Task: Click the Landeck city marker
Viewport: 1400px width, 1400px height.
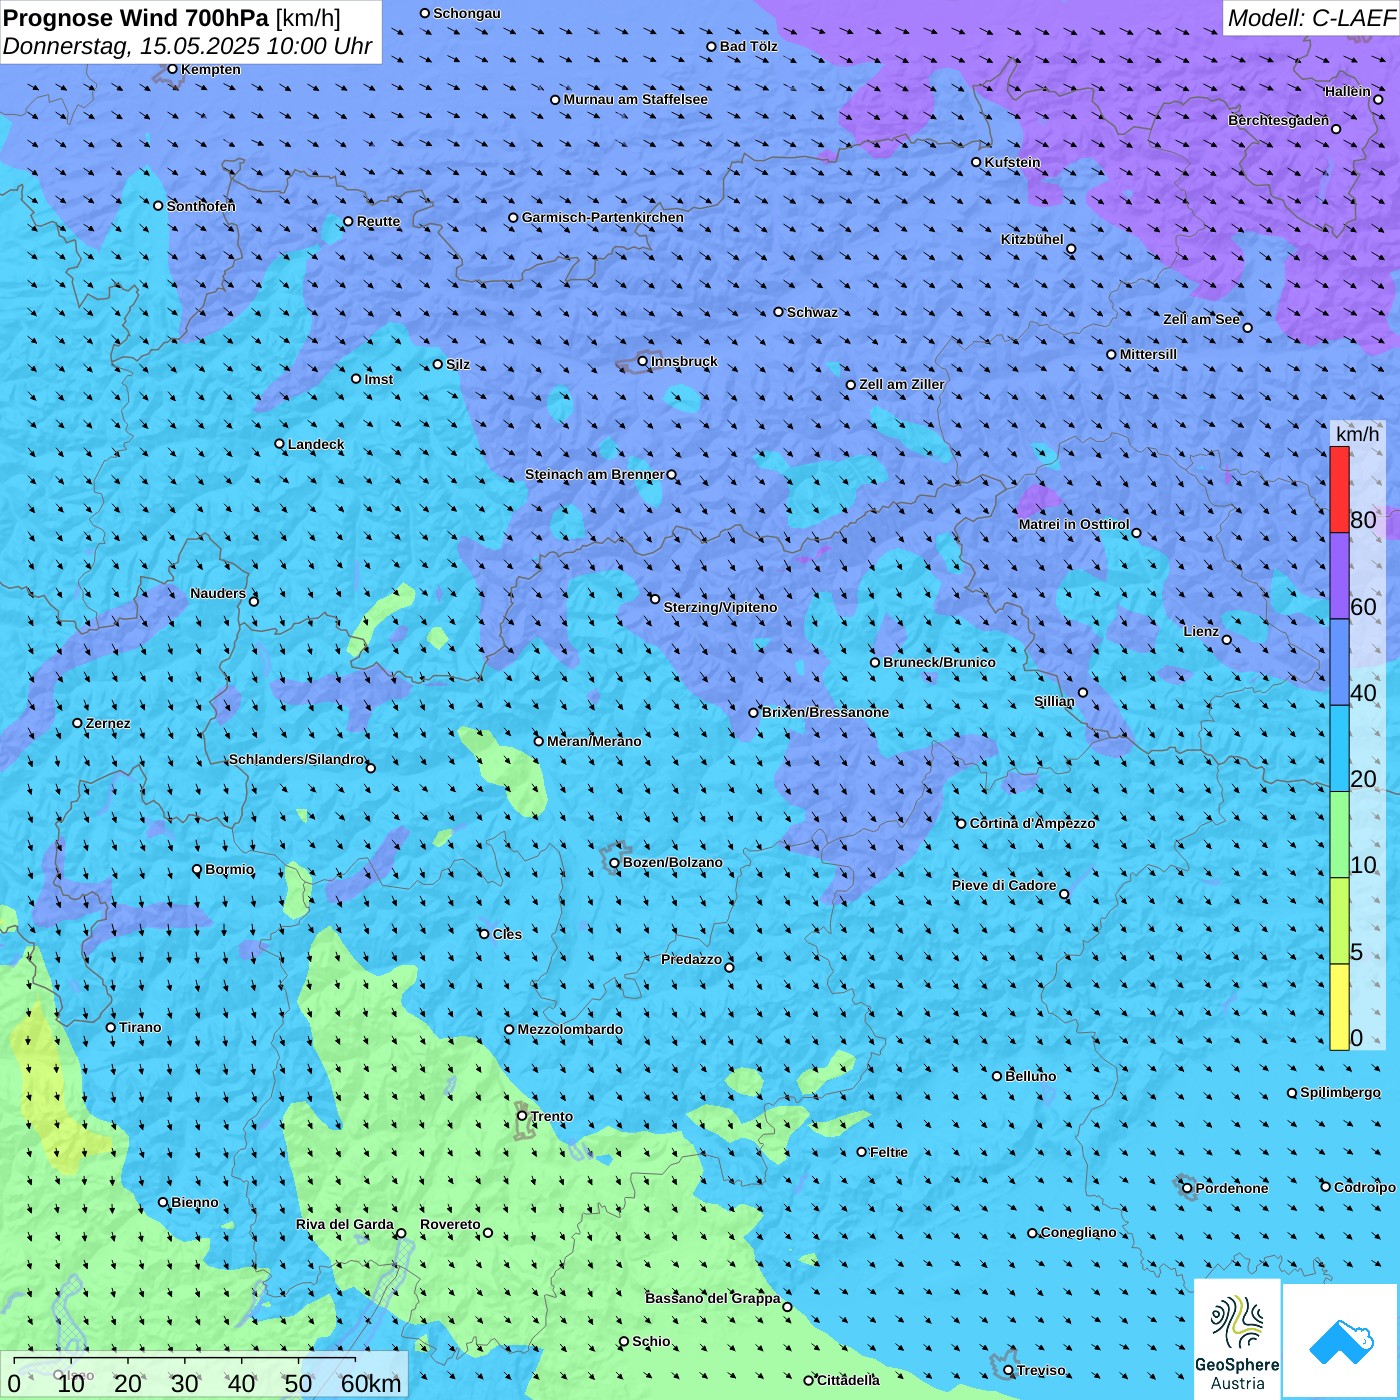Action: point(280,444)
